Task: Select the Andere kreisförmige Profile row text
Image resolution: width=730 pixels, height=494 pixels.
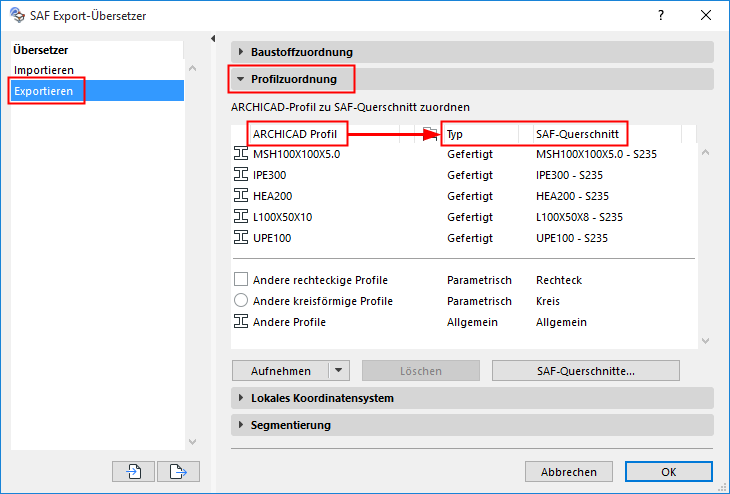Action: (x=323, y=301)
